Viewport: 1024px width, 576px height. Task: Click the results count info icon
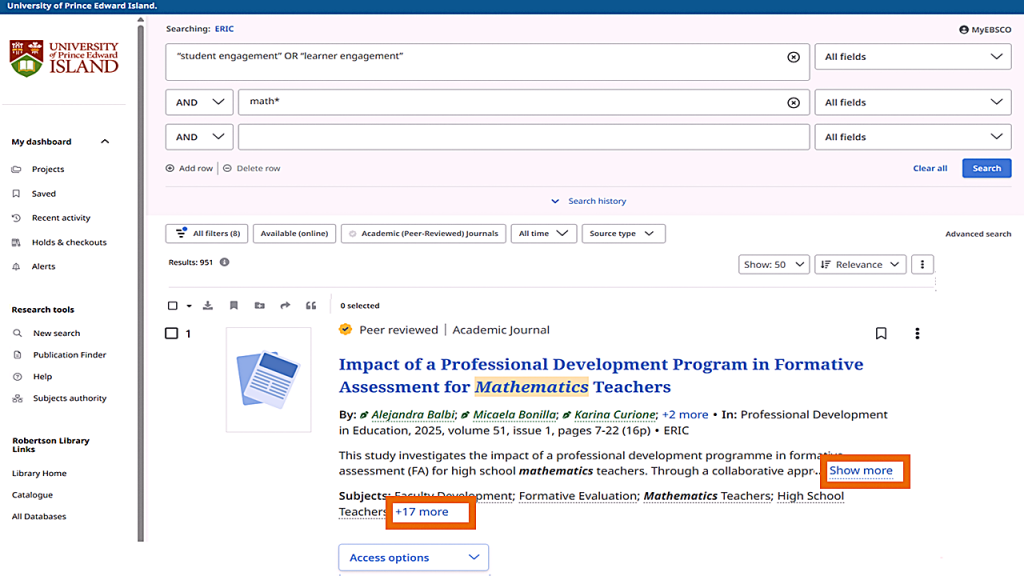[x=224, y=262]
